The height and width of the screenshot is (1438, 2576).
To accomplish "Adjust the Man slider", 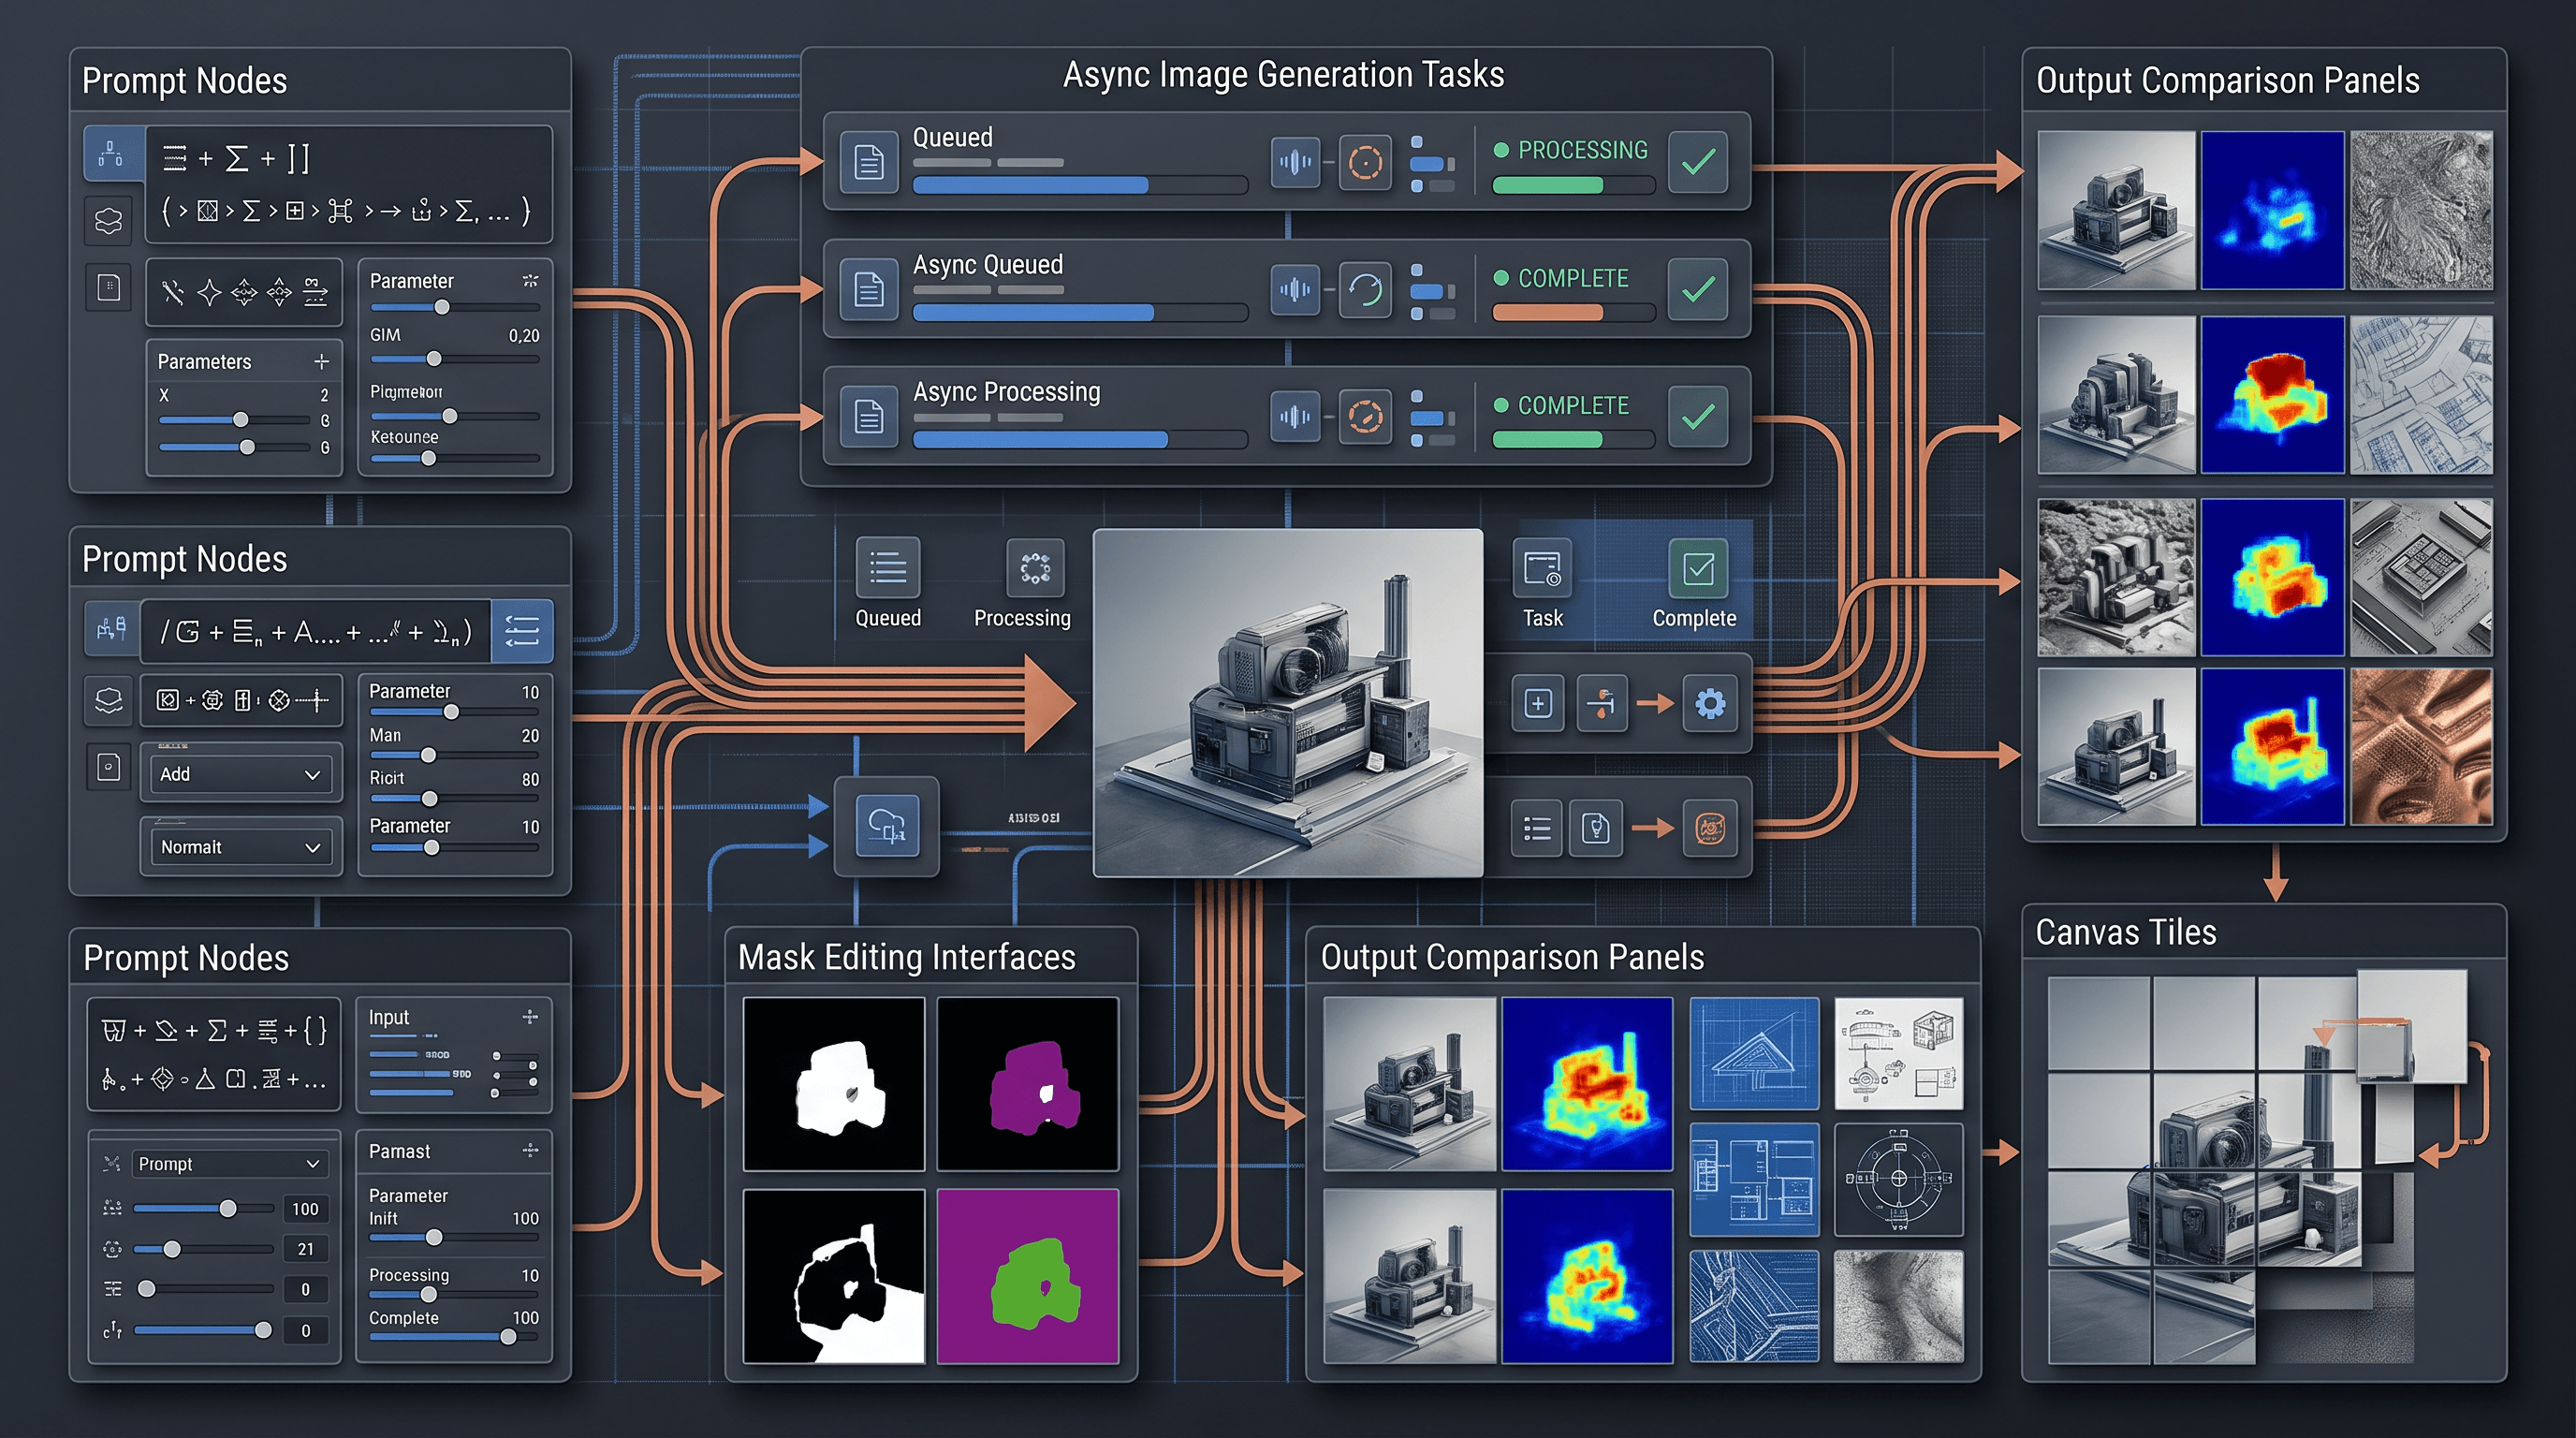I will pyautogui.click(x=454, y=755).
